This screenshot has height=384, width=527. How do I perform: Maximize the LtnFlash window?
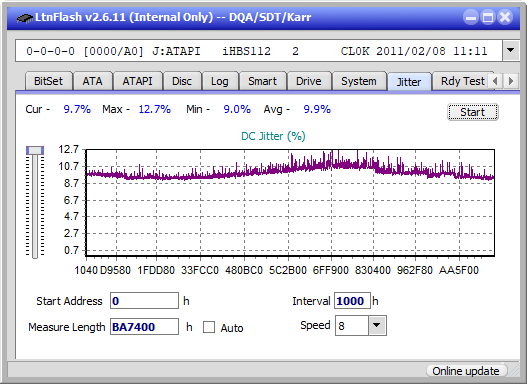tap(488, 17)
